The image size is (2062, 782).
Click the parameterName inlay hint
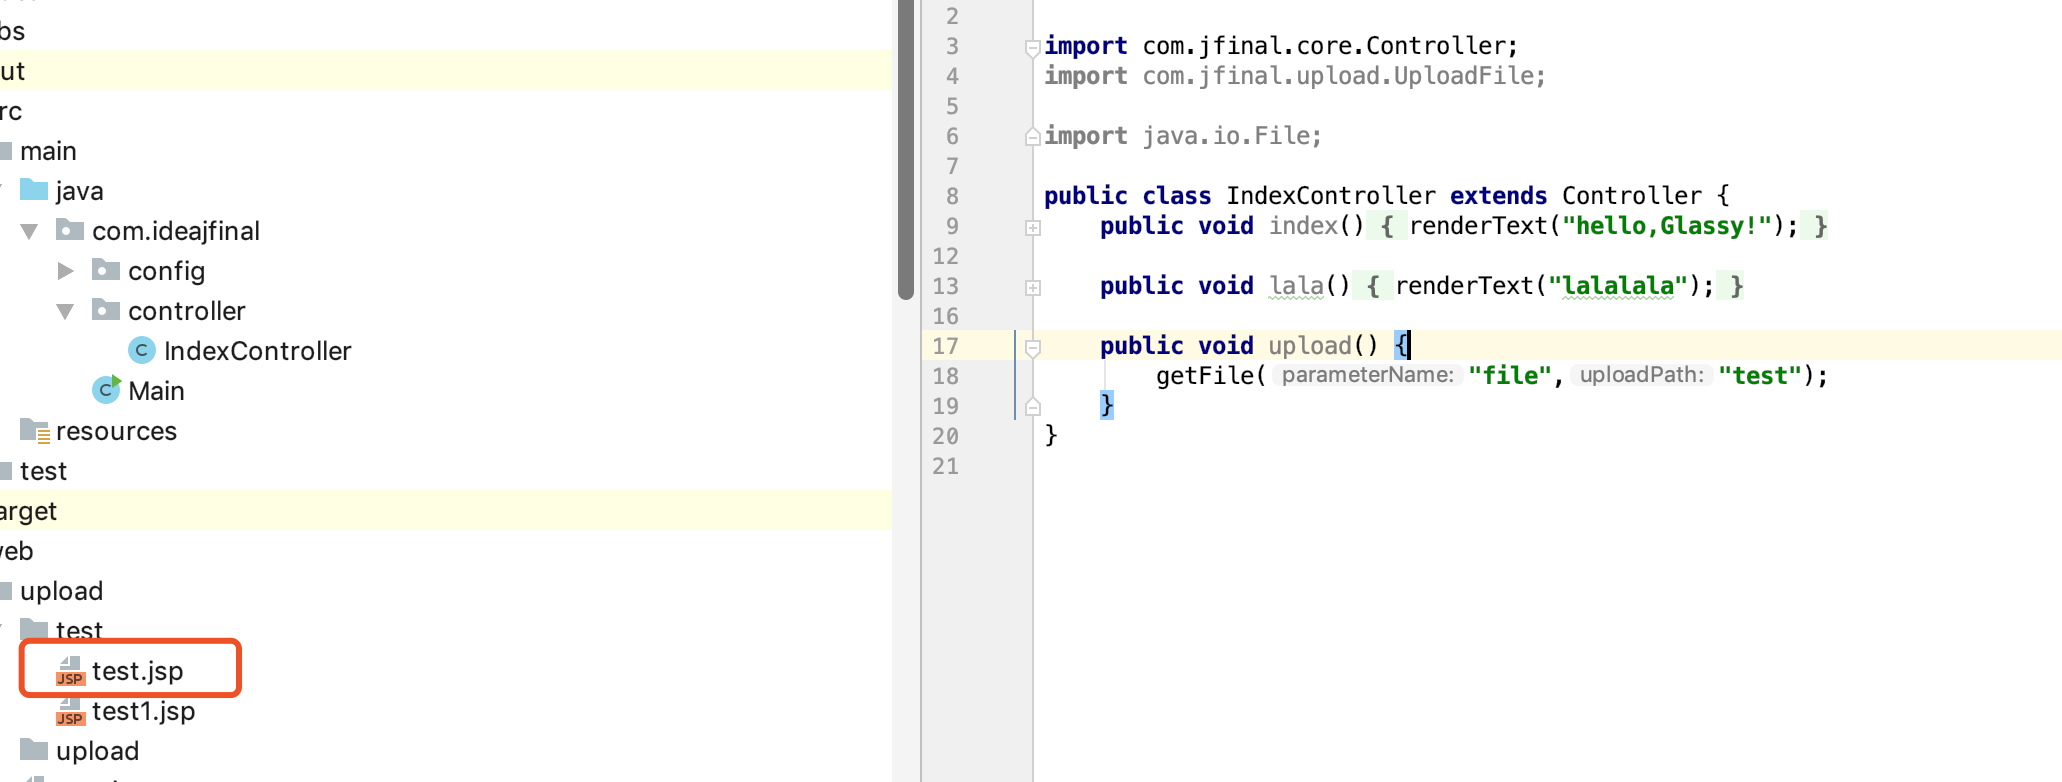(1367, 375)
